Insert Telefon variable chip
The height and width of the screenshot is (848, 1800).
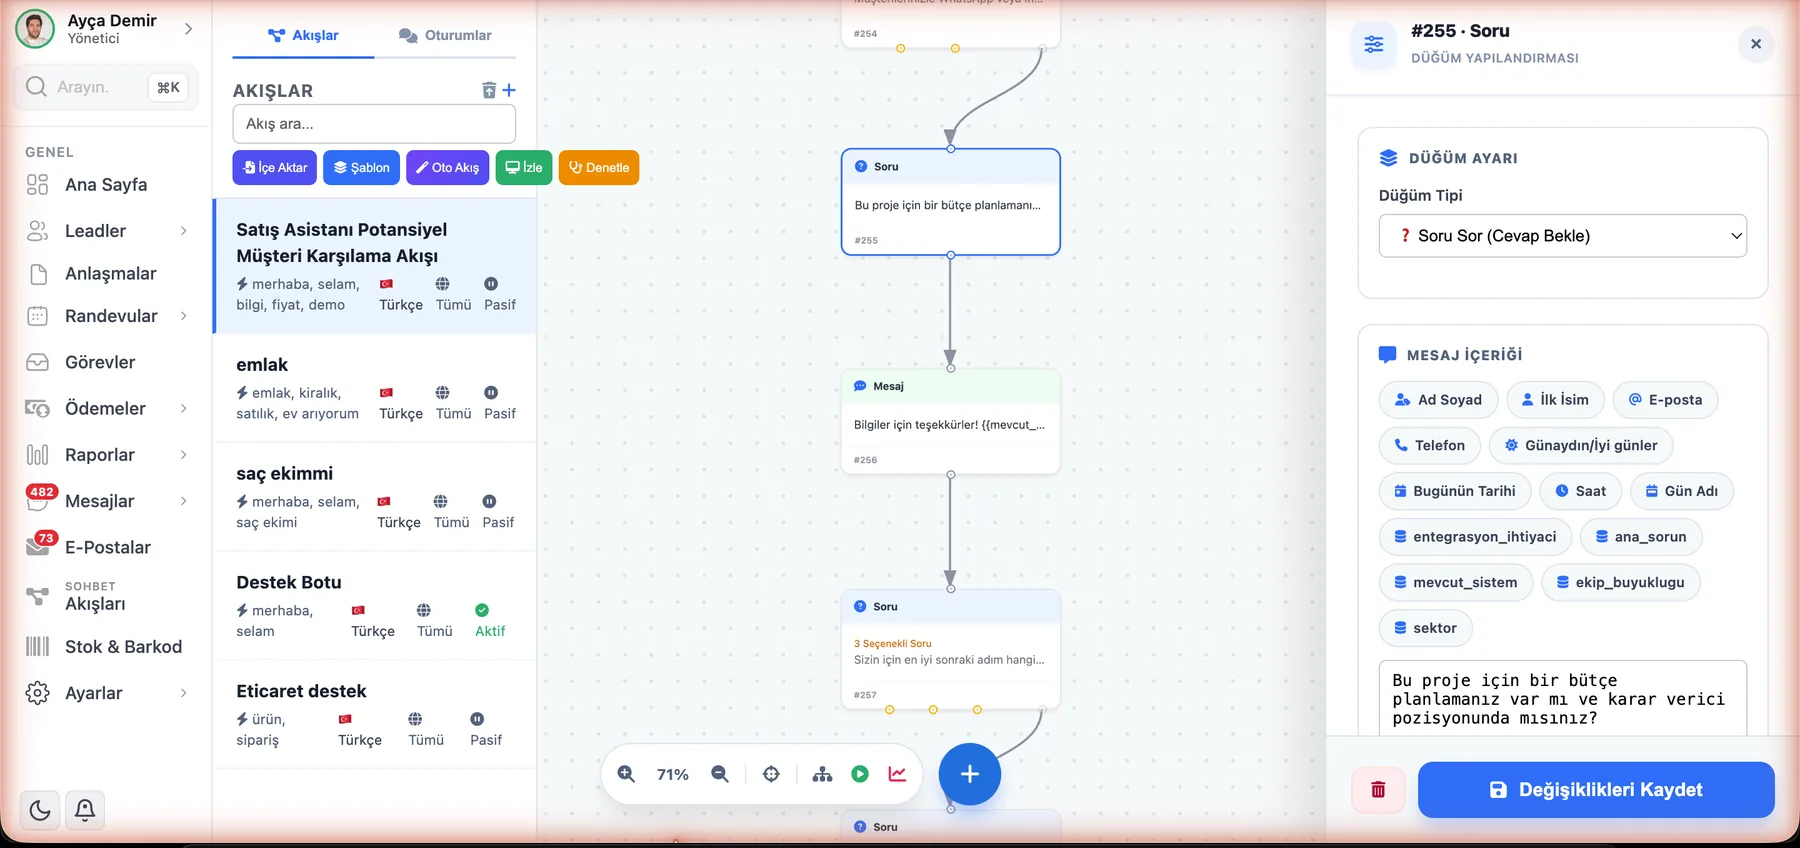1430,446
